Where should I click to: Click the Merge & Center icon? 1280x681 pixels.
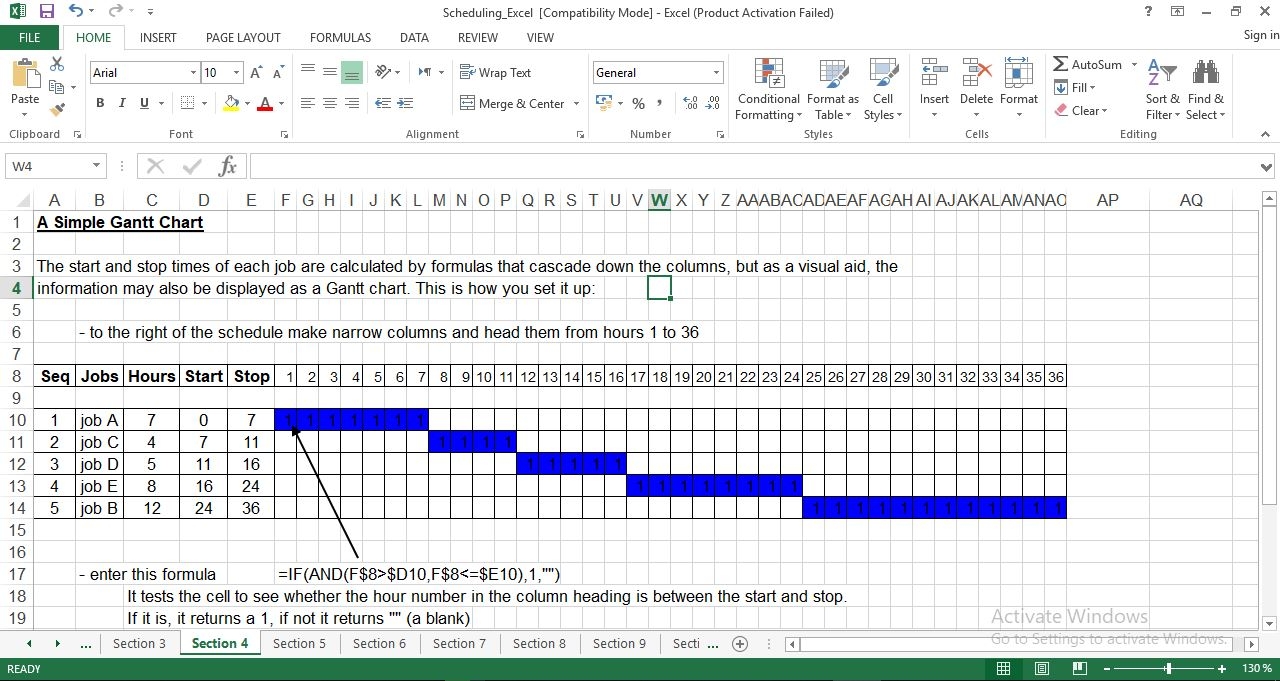click(512, 103)
